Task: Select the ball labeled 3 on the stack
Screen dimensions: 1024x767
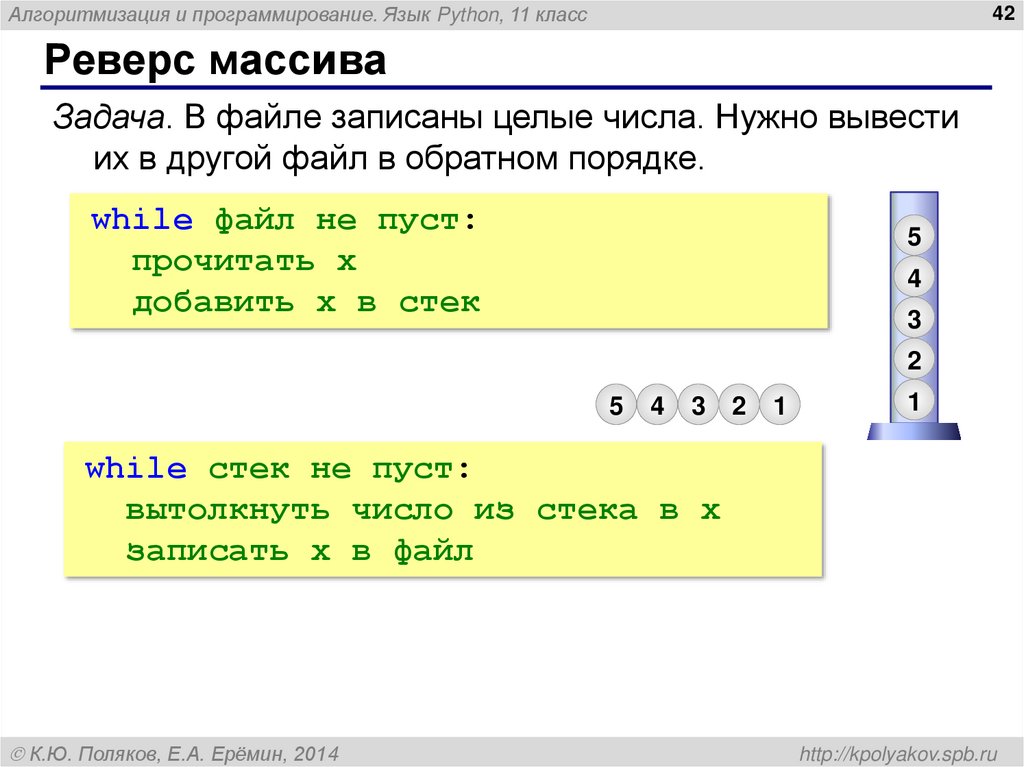Action: pyautogui.click(x=914, y=318)
